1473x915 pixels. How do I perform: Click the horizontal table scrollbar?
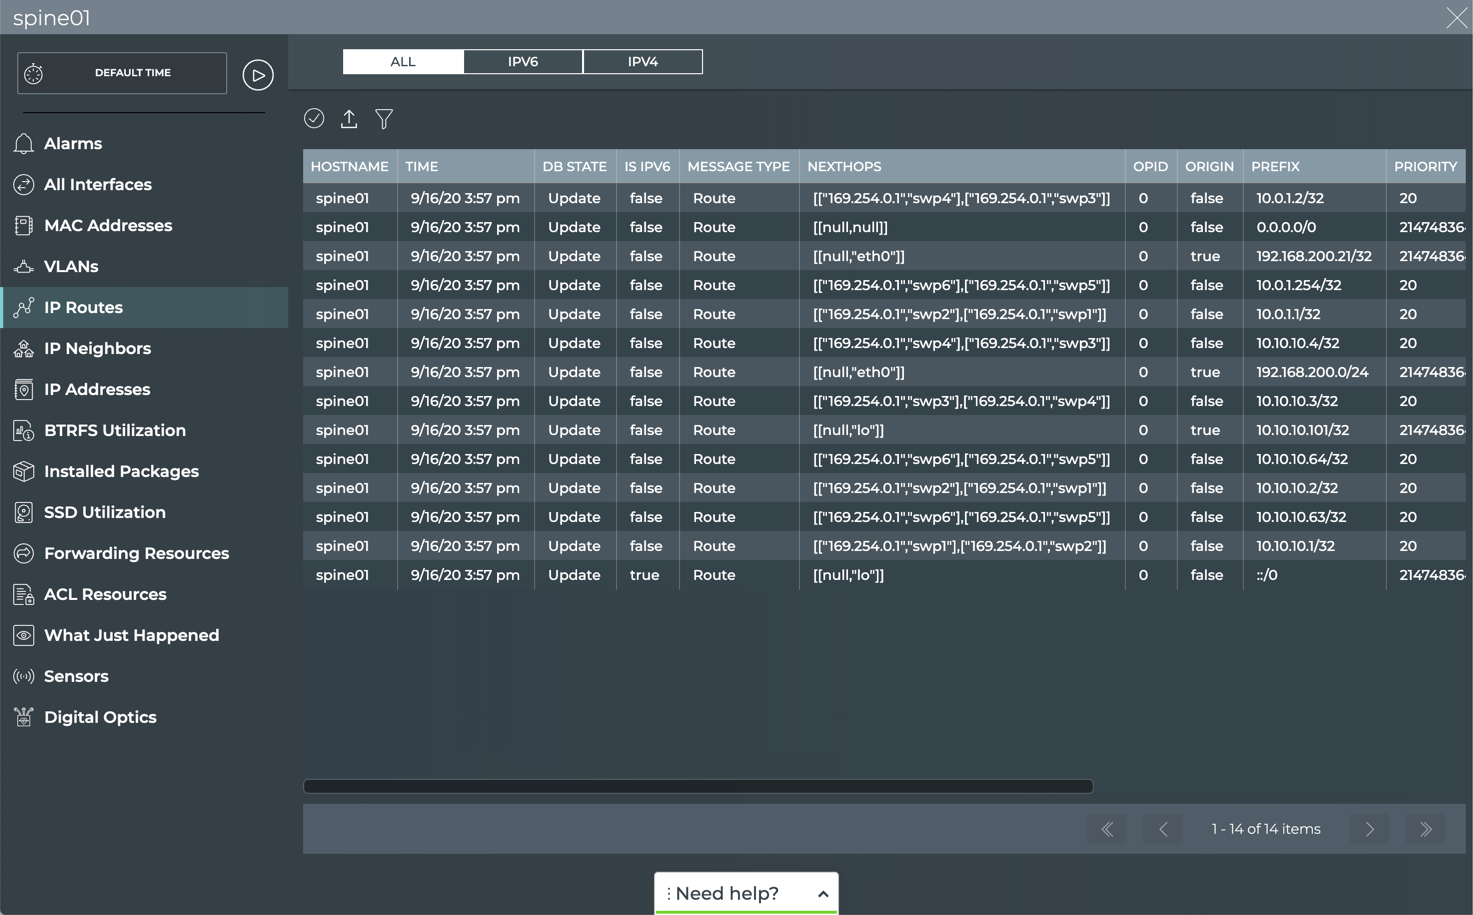point(698,787)
